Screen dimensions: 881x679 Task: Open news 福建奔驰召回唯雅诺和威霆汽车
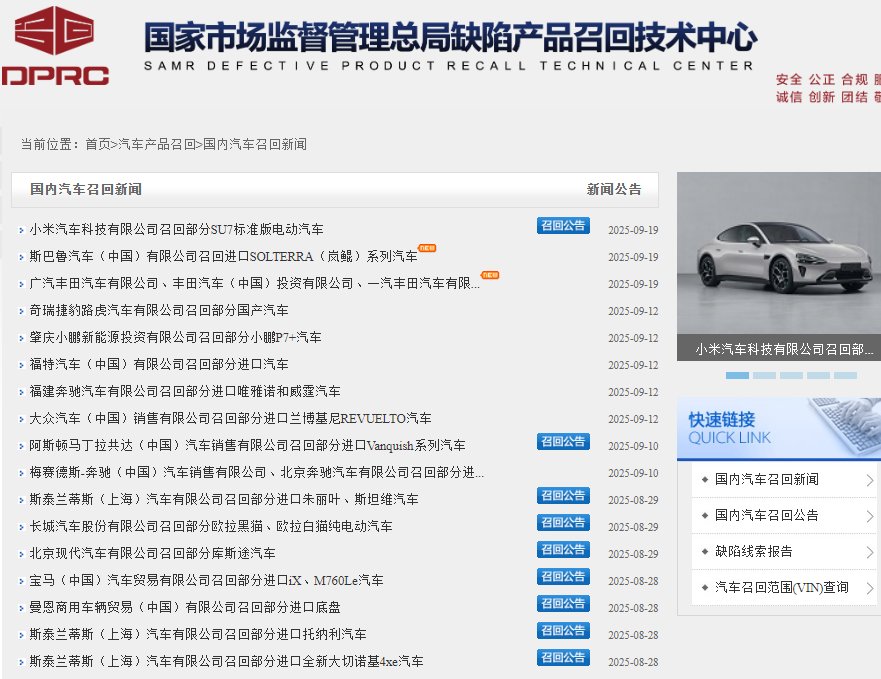185,391
